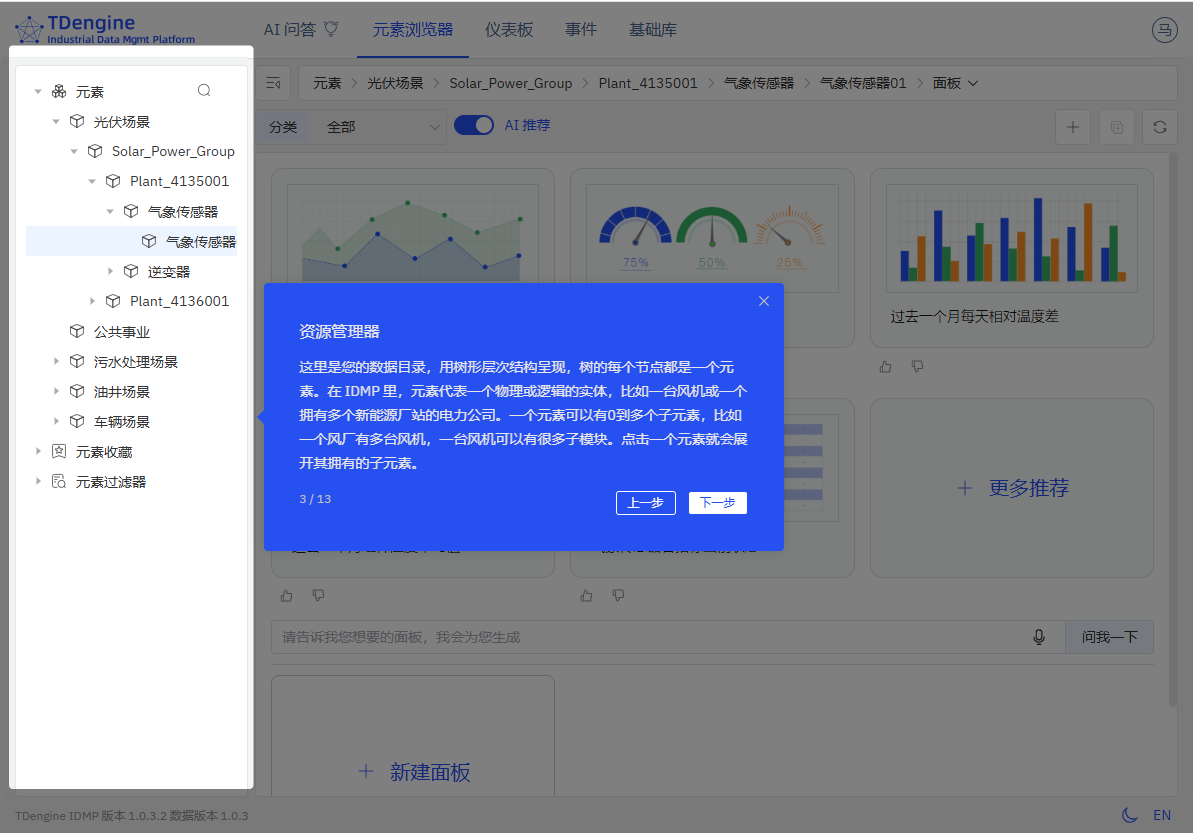This screenshot has width=1193, height=833.
Task: Click the plus add panel icon
Action: click(1073, 127)
